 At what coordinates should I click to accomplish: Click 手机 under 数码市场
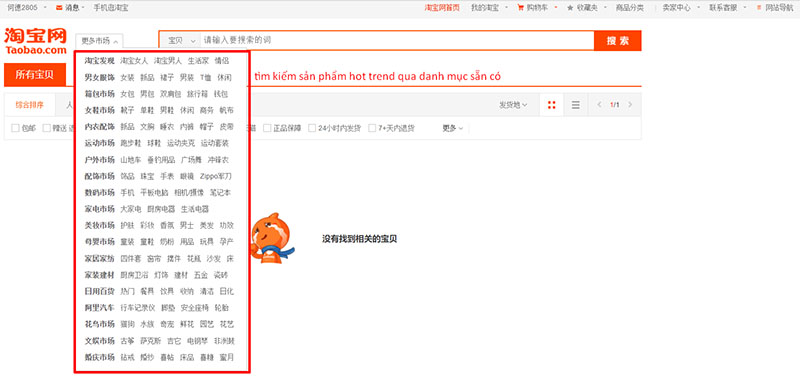[x=127, y=192]
